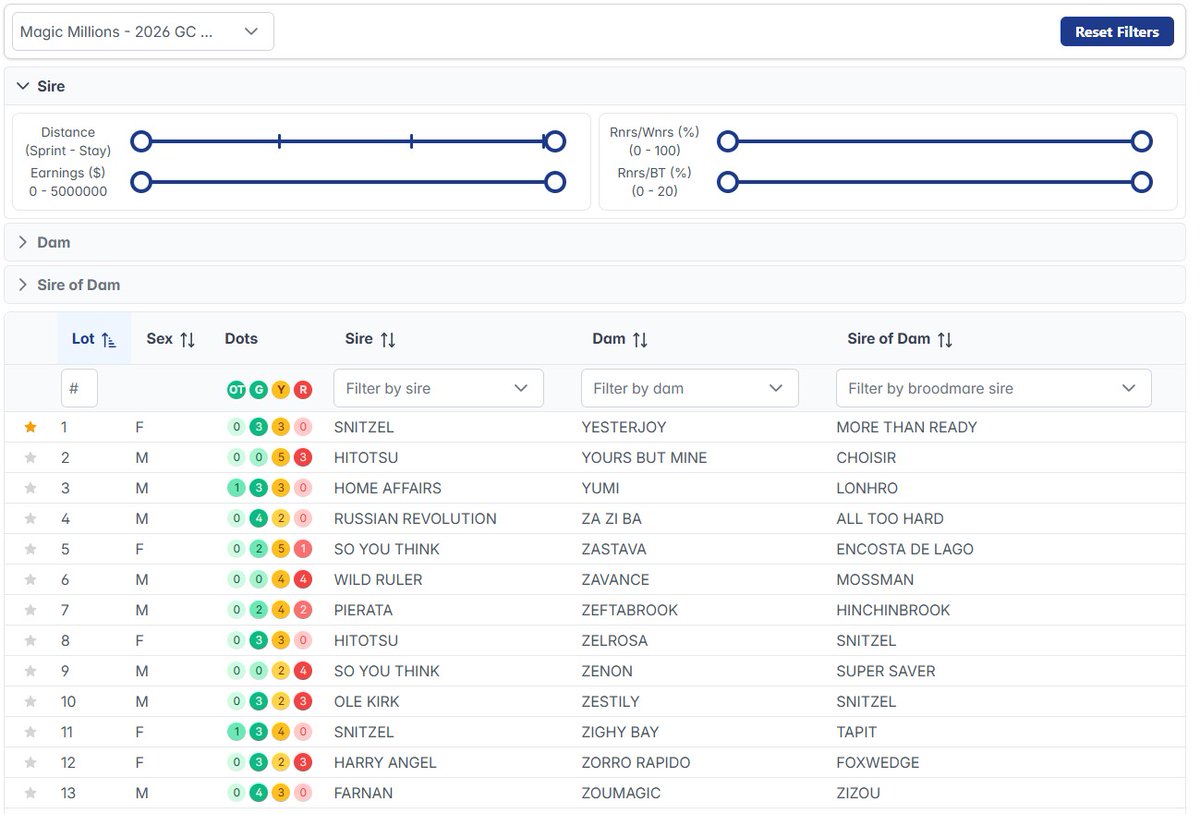Select sire SNITZEL in lot 1
The width and height of the screenshot is (1200, 814).
364,427
